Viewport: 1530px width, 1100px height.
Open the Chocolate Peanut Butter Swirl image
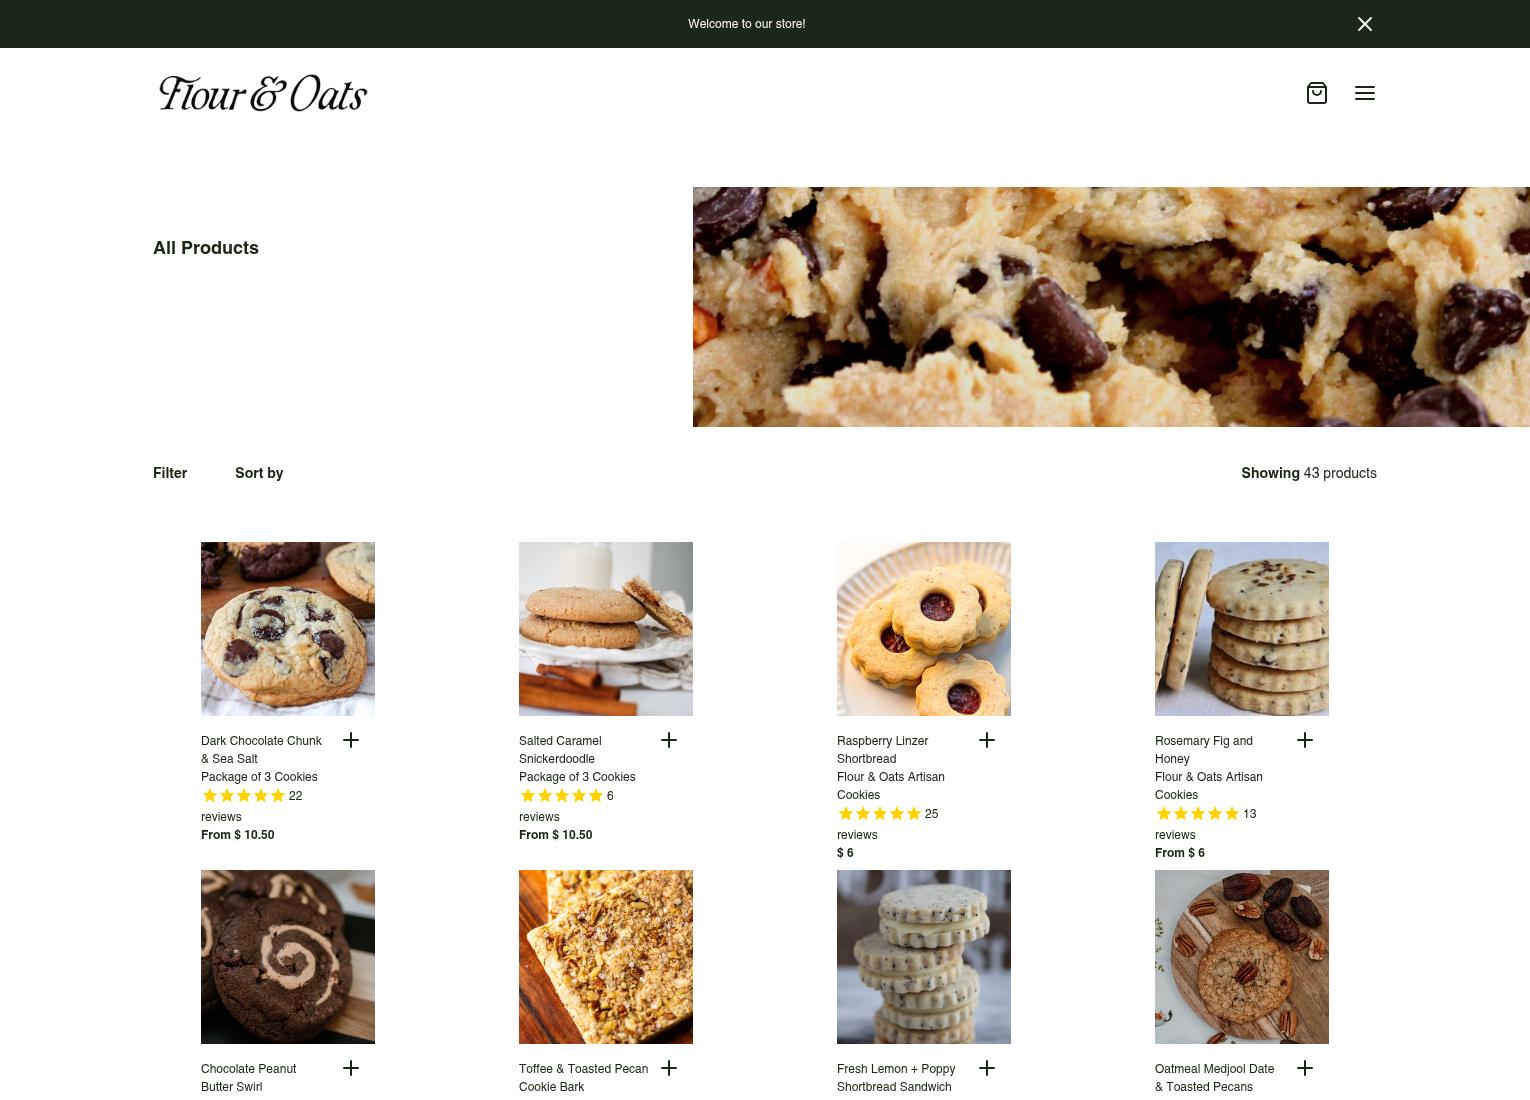click(288, 957)
